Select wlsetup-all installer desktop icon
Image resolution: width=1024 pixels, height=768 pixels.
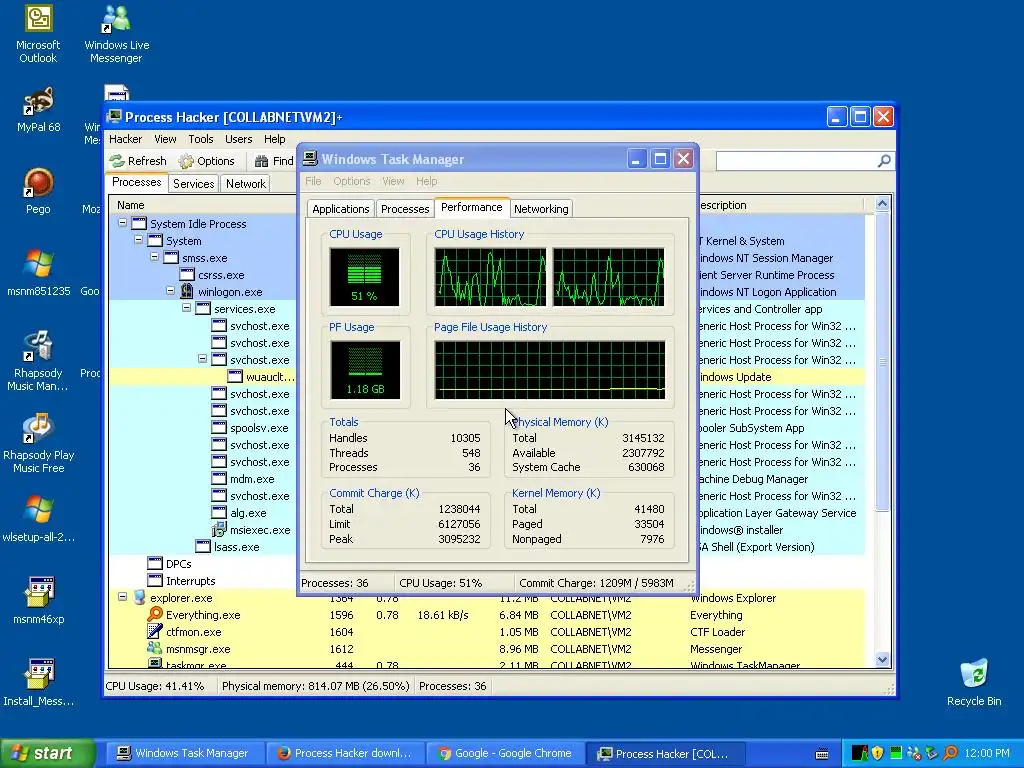38,519
